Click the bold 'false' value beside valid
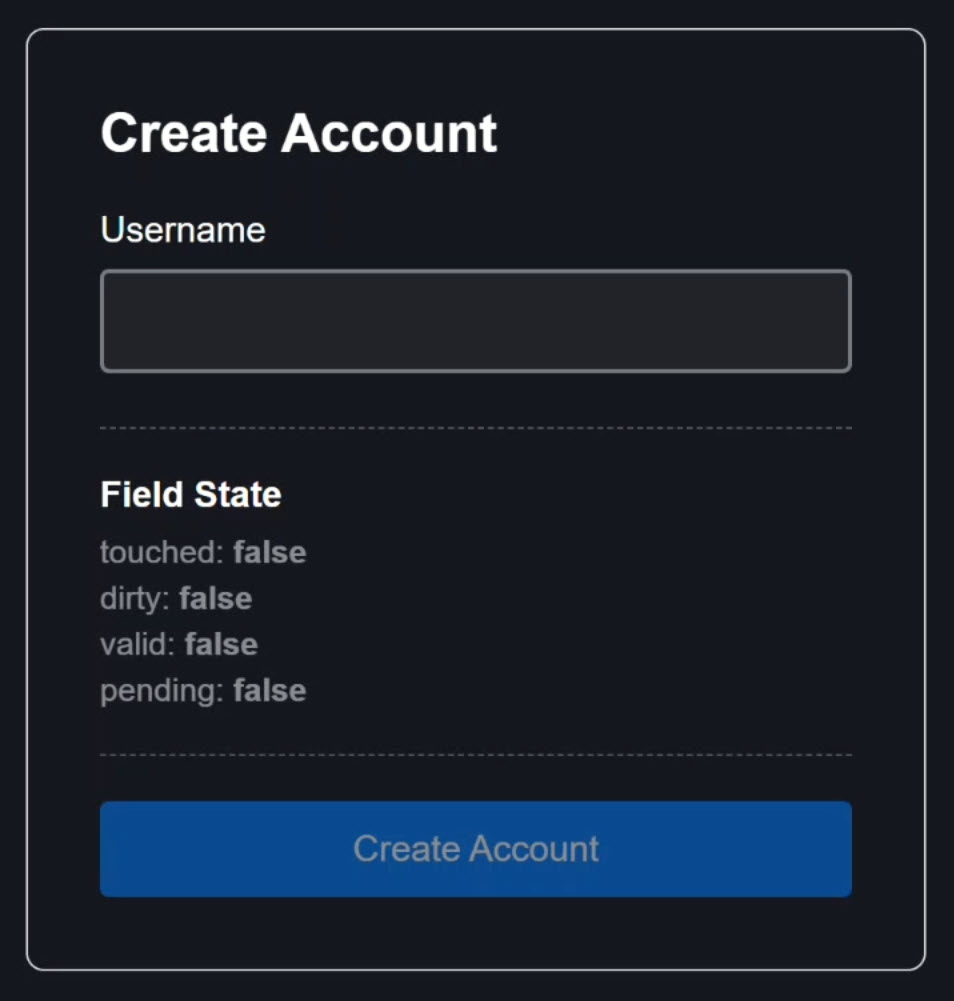Image resolution: width=954 pixels, height=1001 pixels. (x=221, y=643)
